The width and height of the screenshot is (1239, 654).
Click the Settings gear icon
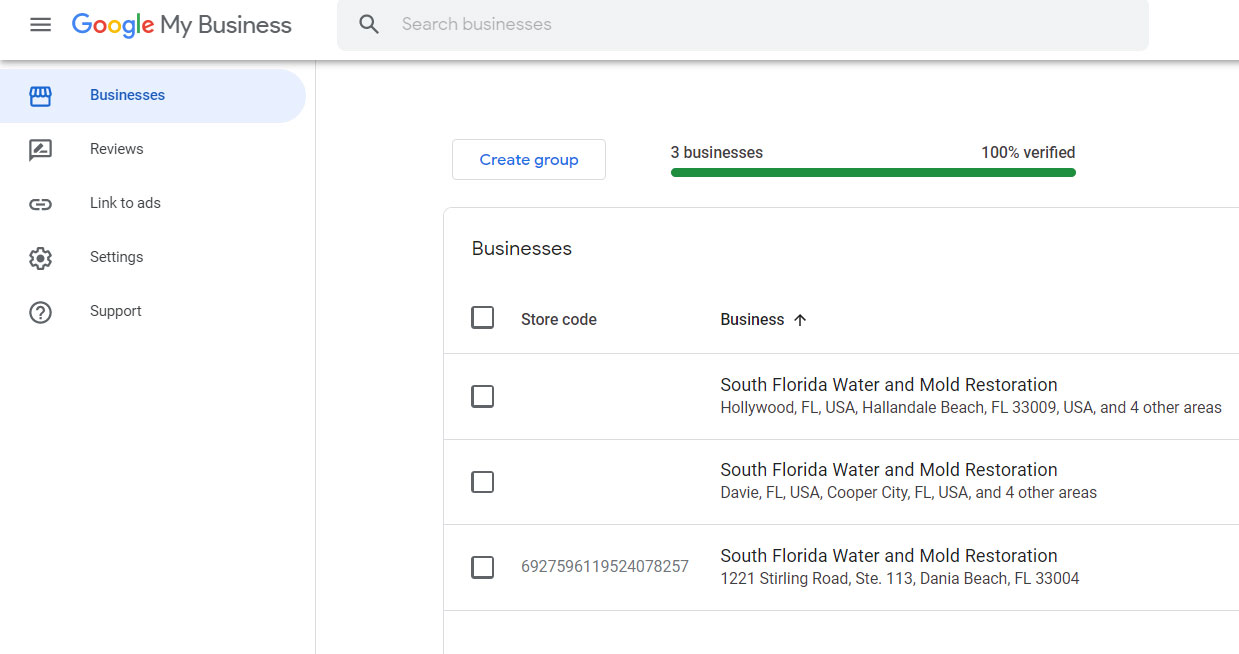pyautogui.click(x=40, y=258)
